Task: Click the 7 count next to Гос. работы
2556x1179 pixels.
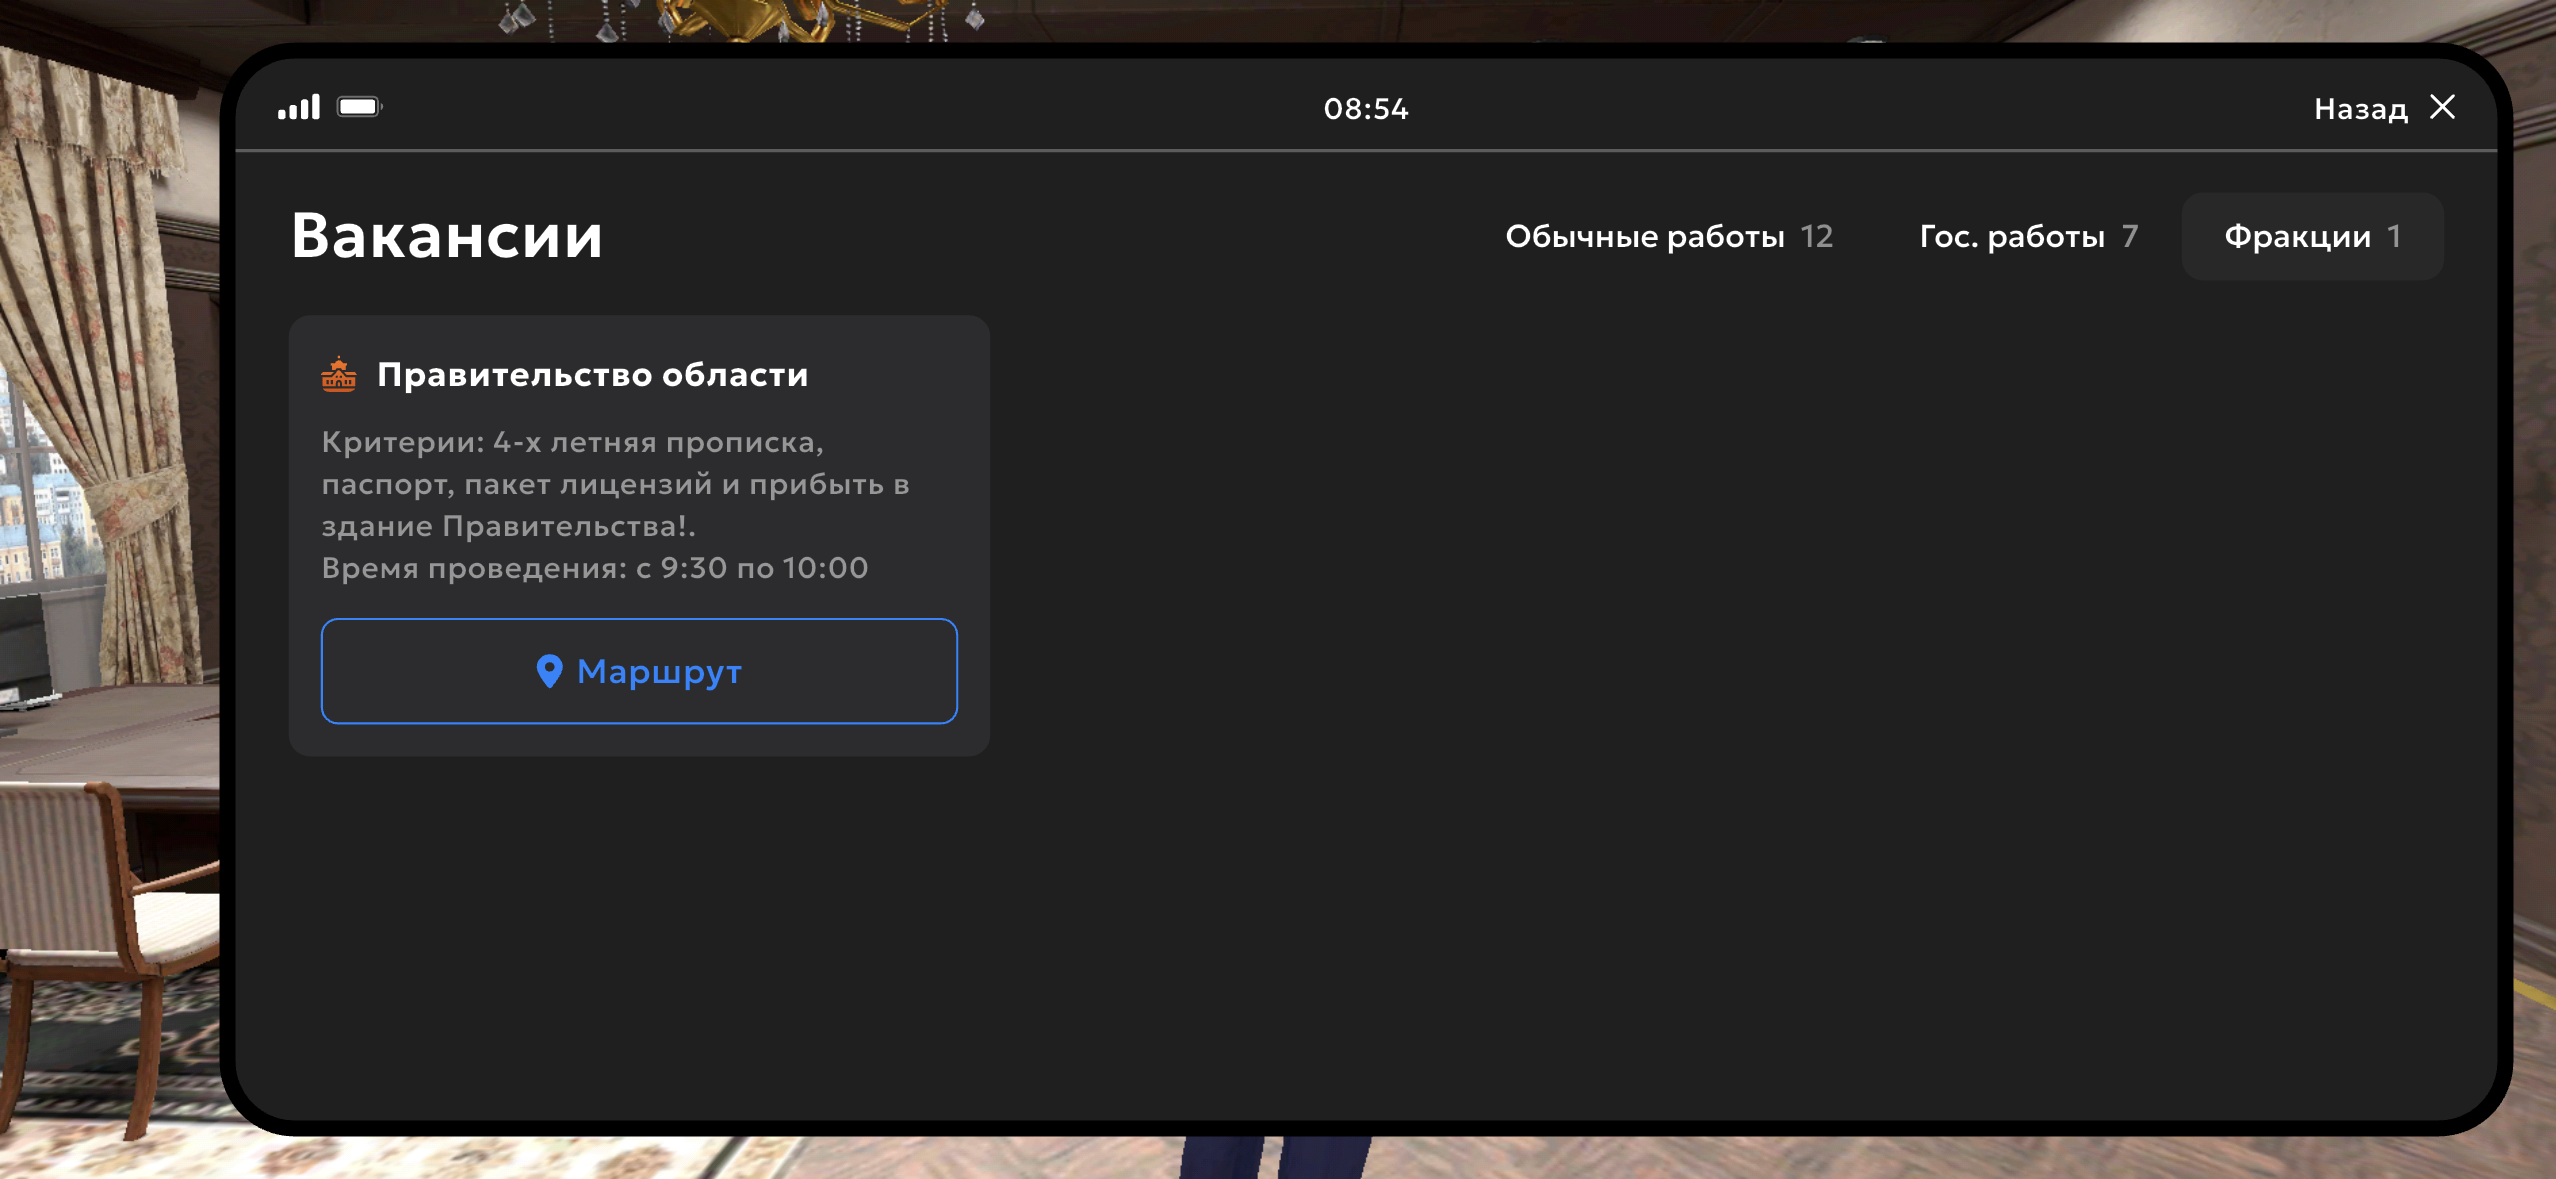Action: 2130,237
